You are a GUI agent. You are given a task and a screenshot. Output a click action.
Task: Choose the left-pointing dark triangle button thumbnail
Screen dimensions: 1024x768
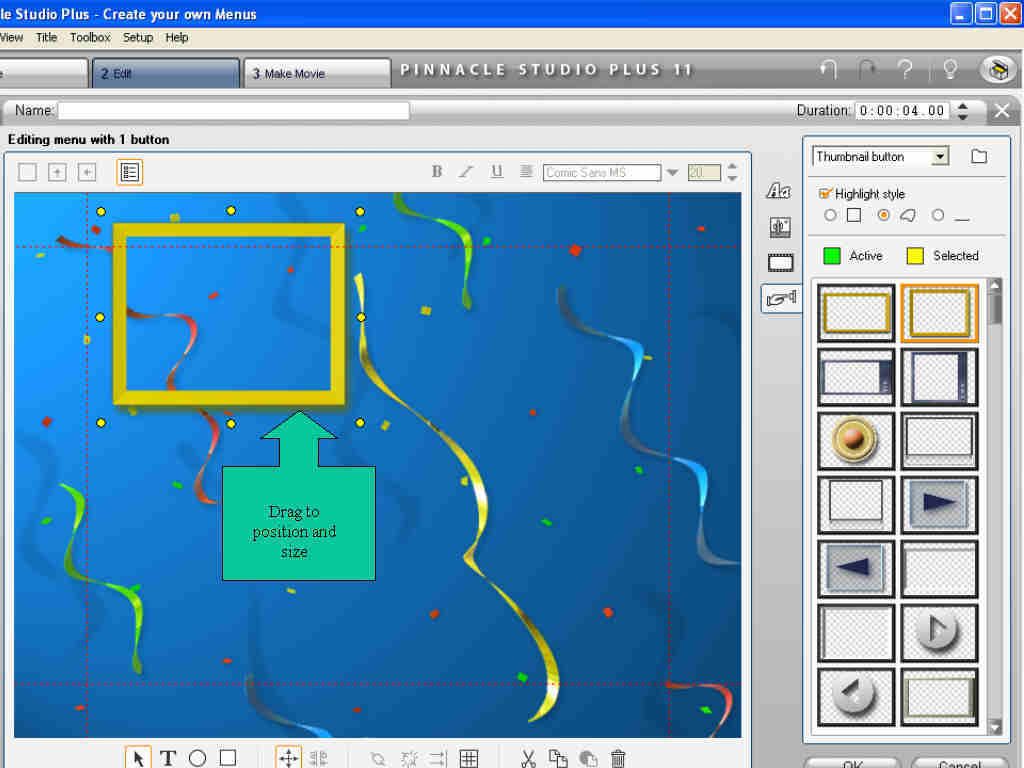coord(856,568)
